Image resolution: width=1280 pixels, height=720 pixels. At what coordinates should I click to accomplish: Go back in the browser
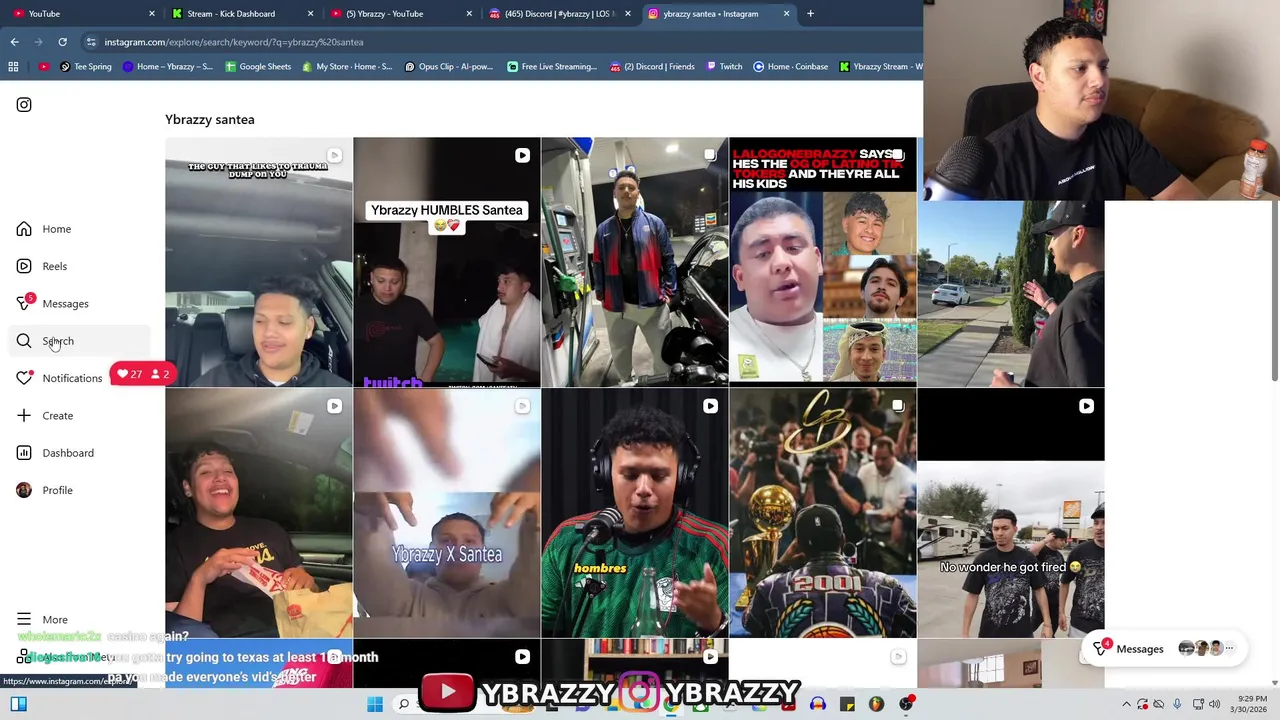pyautogui.click(x=14, y=42)
